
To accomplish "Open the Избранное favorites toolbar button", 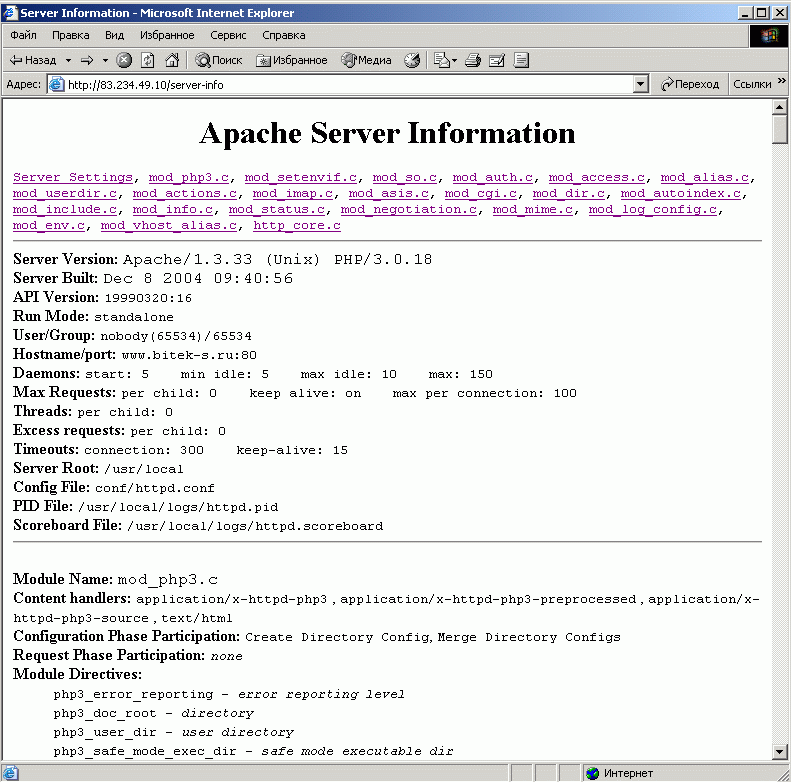I will coord(292,61).
